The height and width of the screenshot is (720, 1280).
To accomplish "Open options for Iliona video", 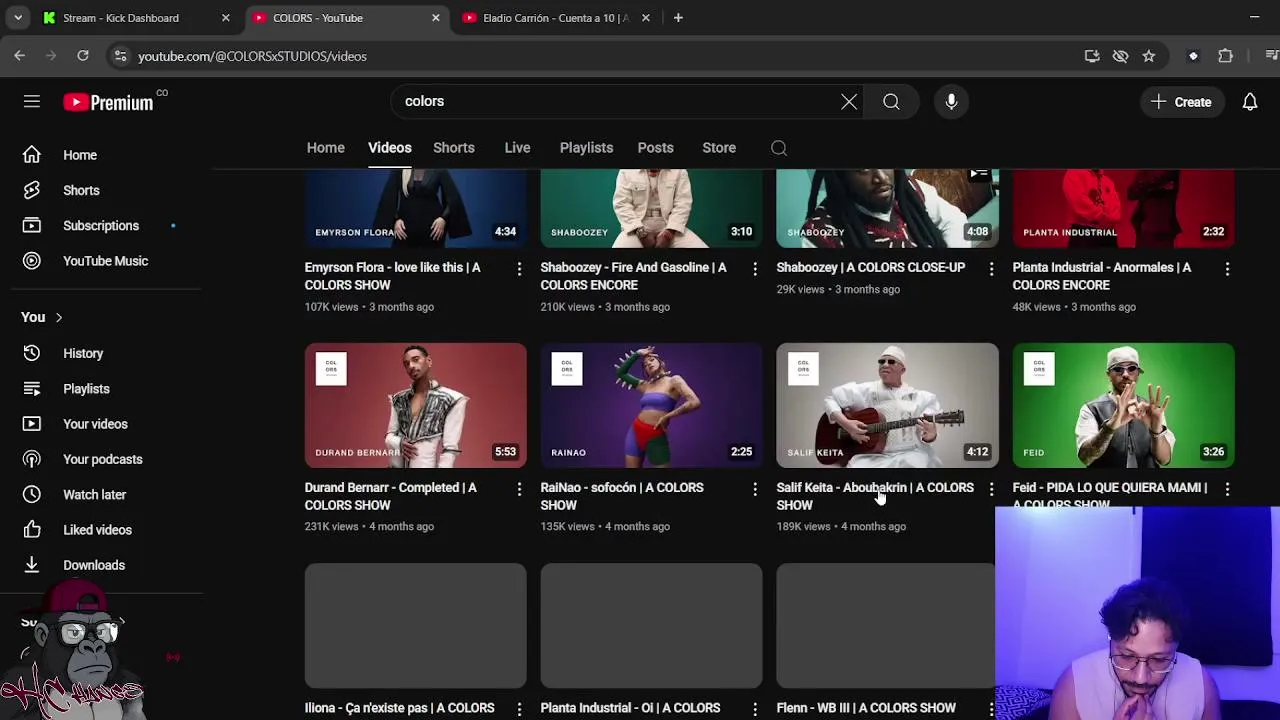I will tap(519, 708).
